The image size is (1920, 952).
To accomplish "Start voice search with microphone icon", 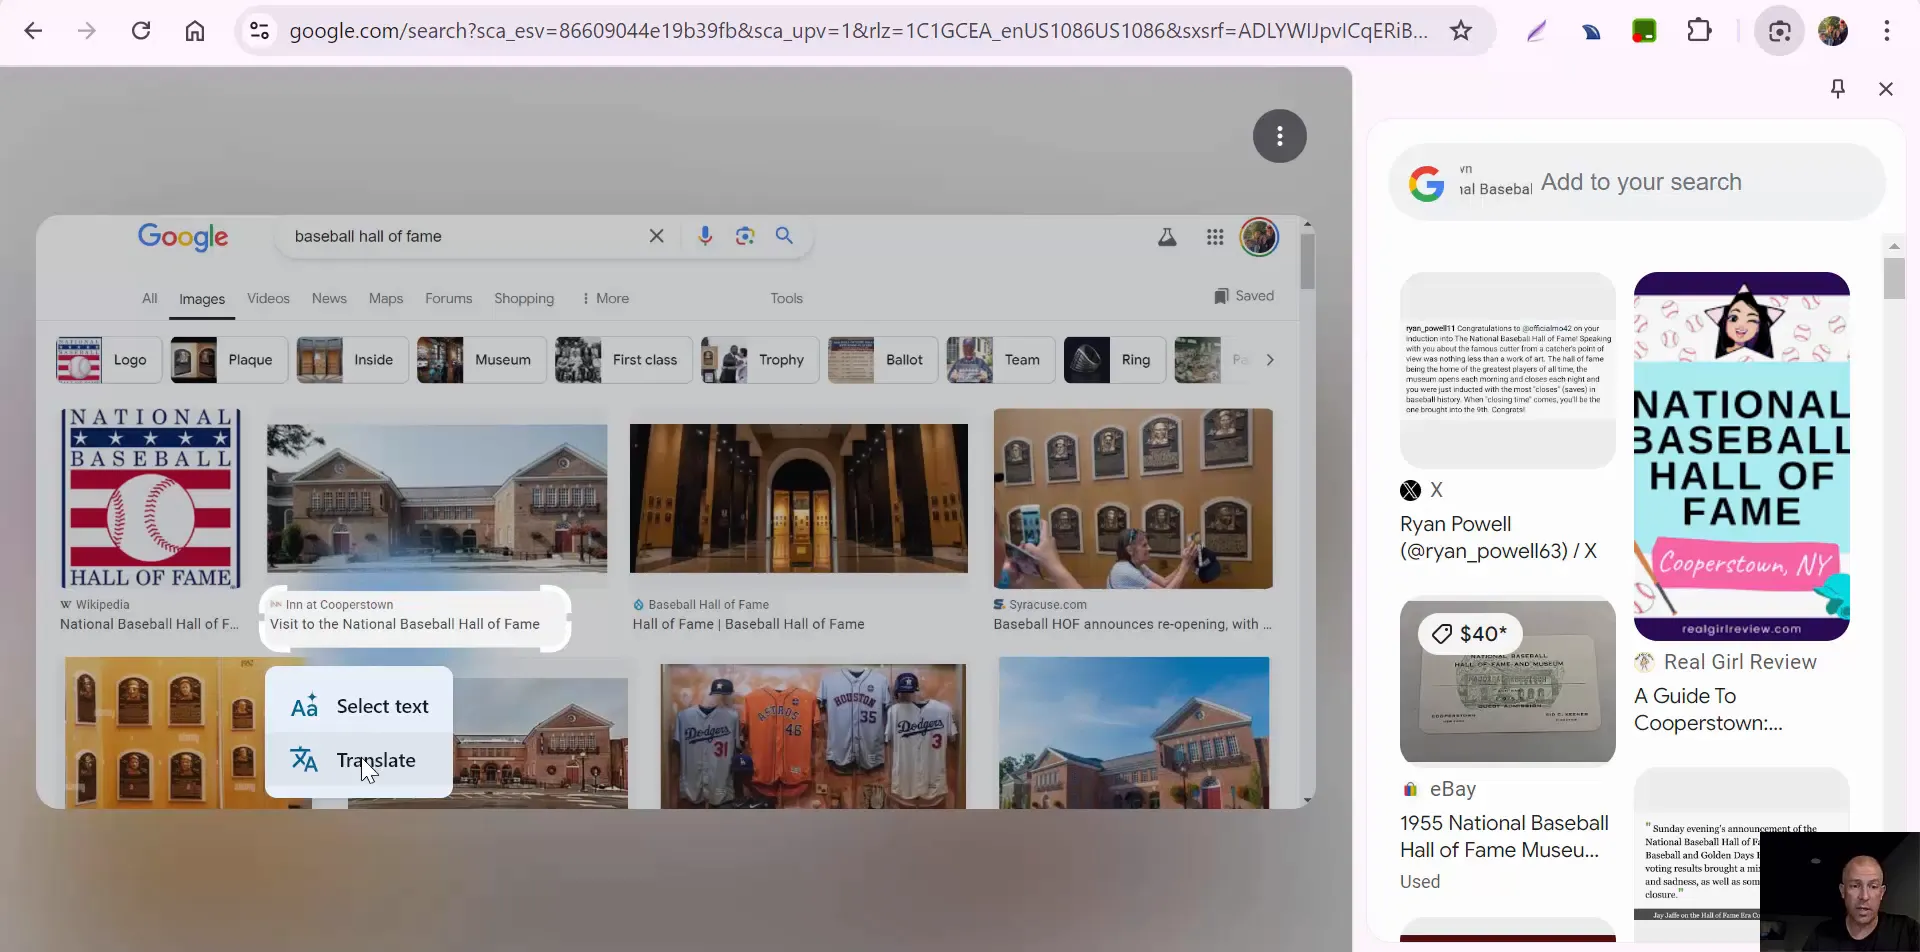I will coord(705,236).
